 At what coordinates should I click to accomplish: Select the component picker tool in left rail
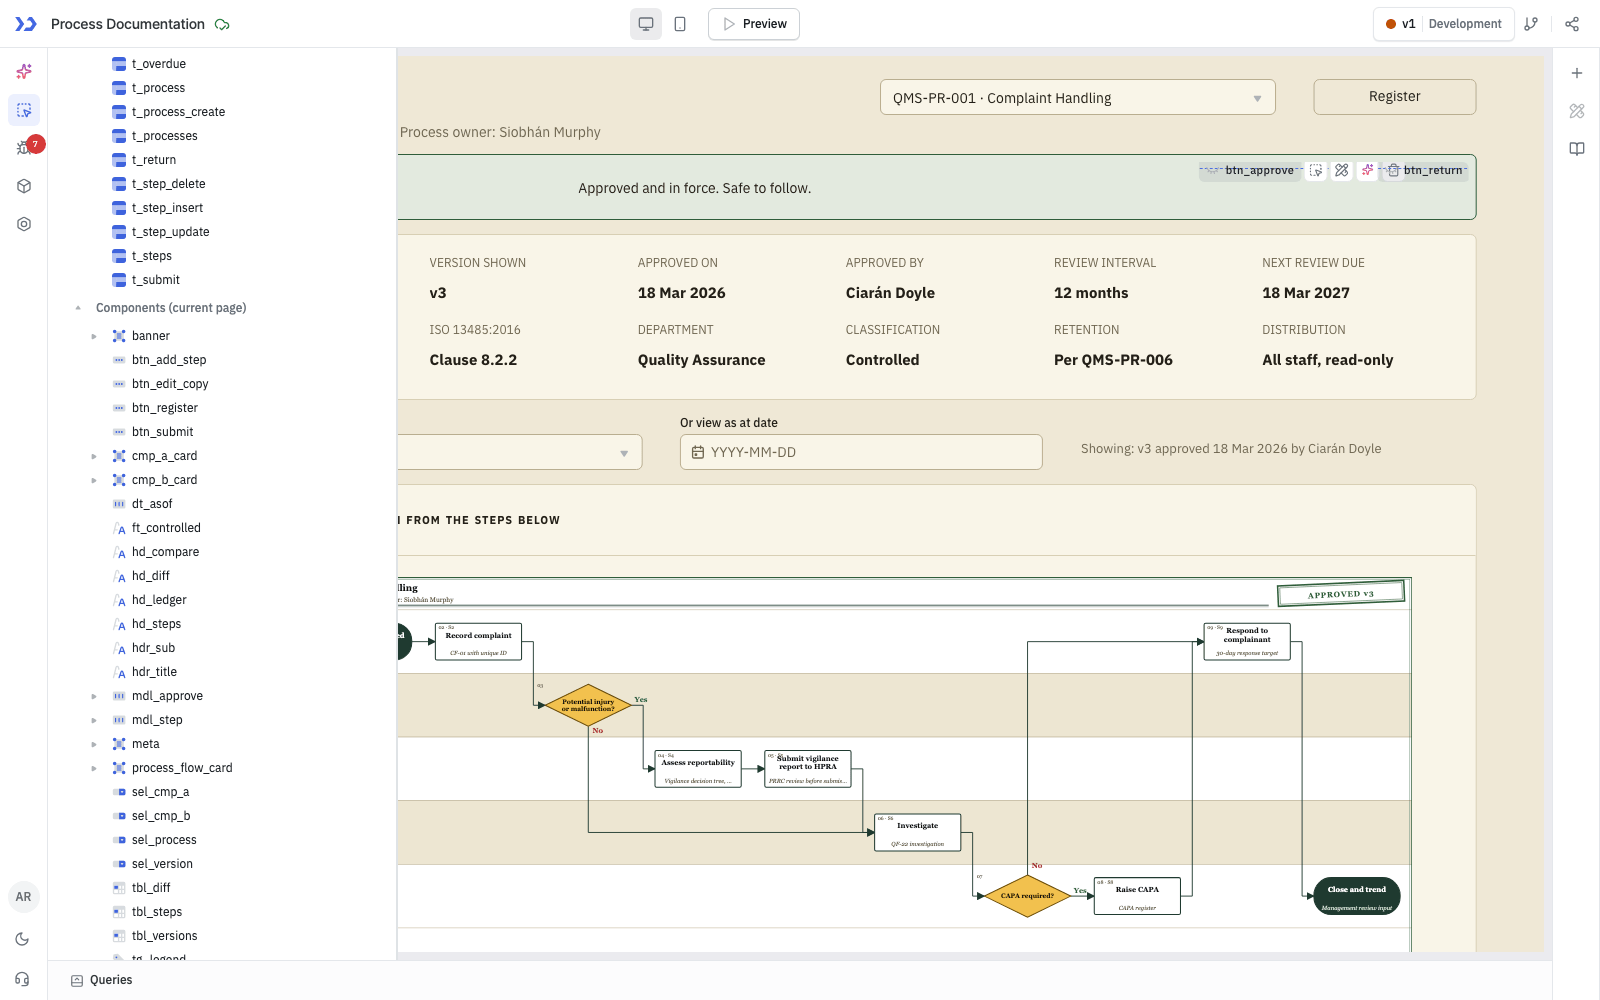(x=24, y=110)
